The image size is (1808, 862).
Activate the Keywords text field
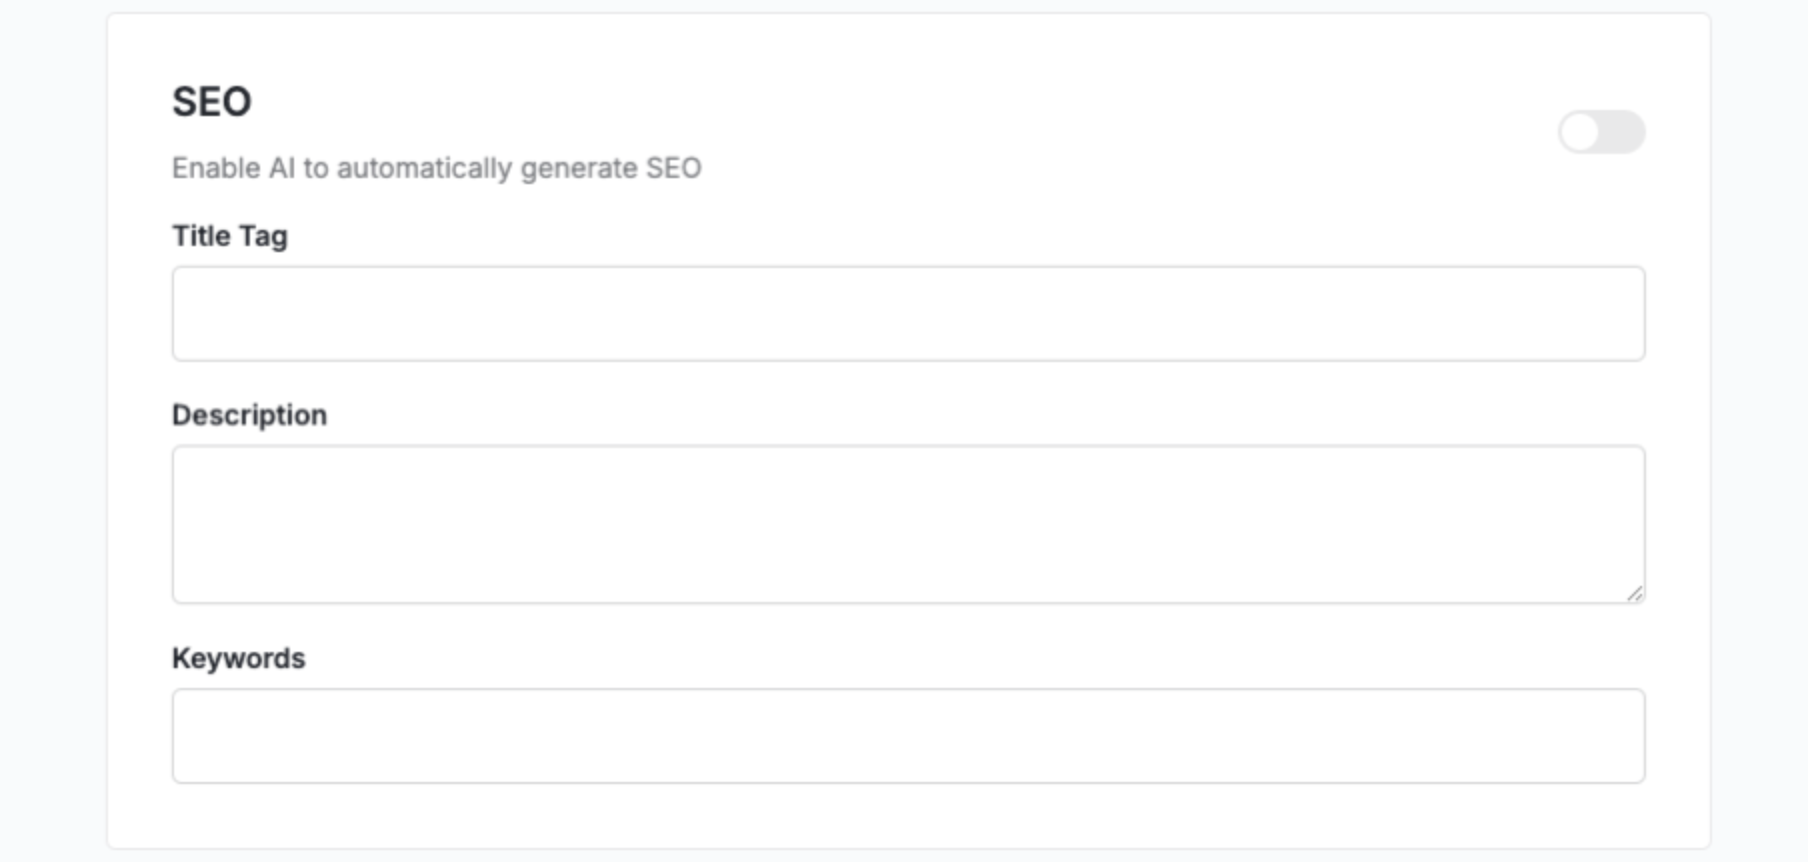coord(908,736)
